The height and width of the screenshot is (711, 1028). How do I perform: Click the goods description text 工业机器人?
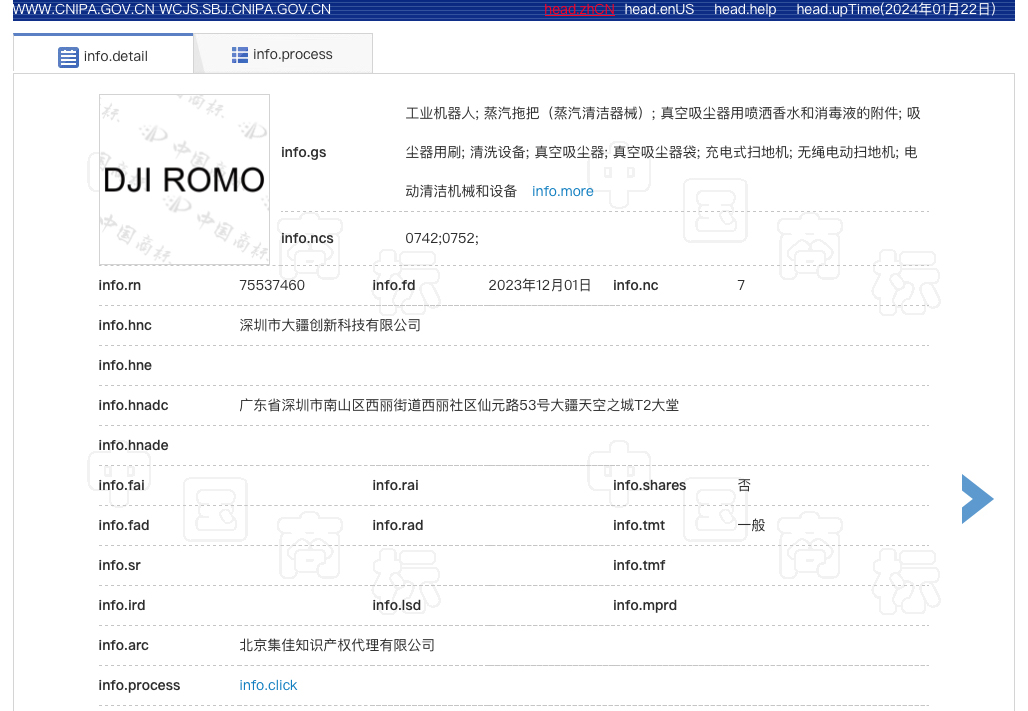[441, 113]
